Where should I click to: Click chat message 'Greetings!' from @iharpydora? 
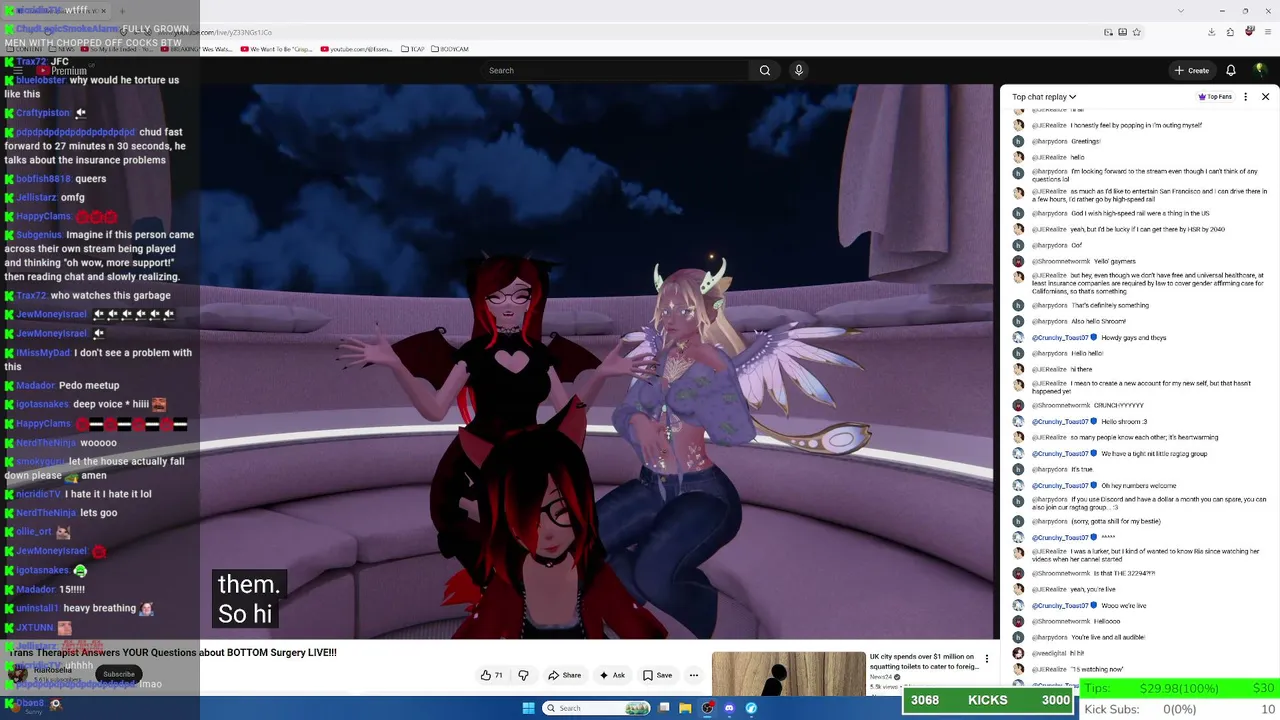pyautogui.click(x=1085, y=142)
